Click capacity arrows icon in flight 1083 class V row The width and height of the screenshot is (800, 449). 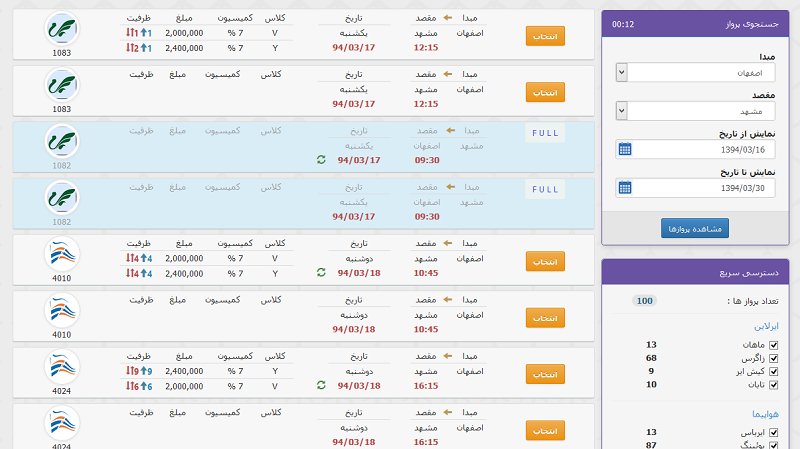[x=139, y=33]
